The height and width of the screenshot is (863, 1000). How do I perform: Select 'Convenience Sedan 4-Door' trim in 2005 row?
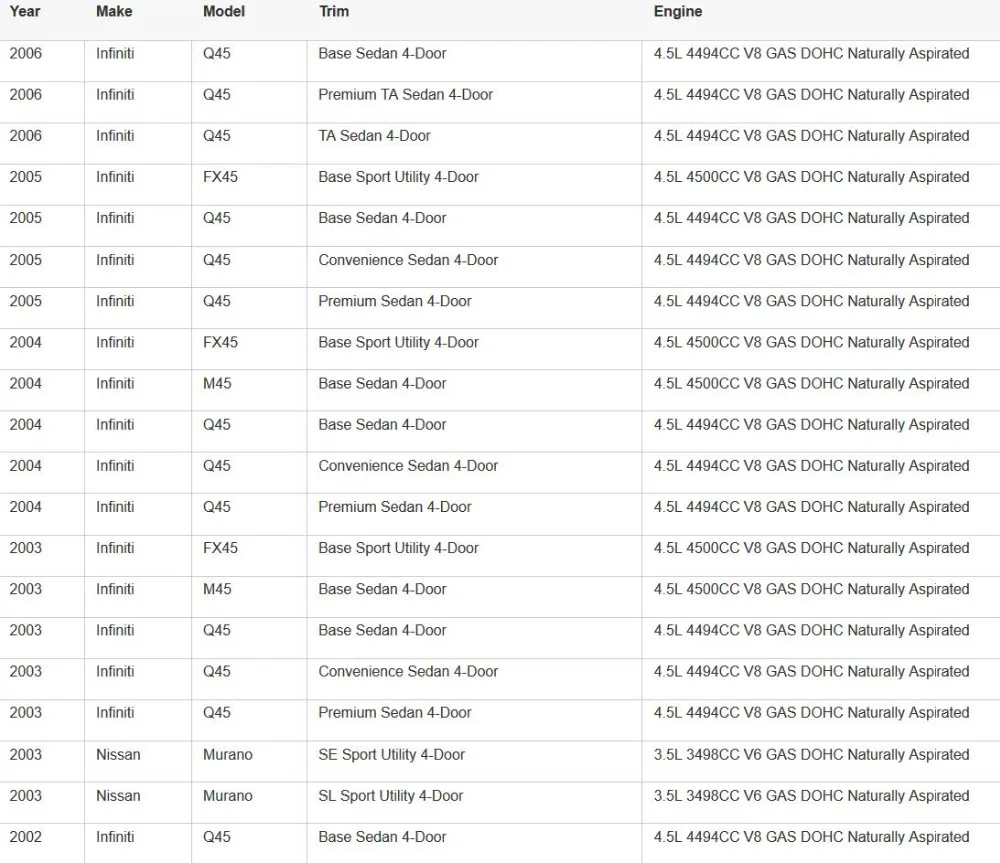pyautogui.click(x=408, y=260)
